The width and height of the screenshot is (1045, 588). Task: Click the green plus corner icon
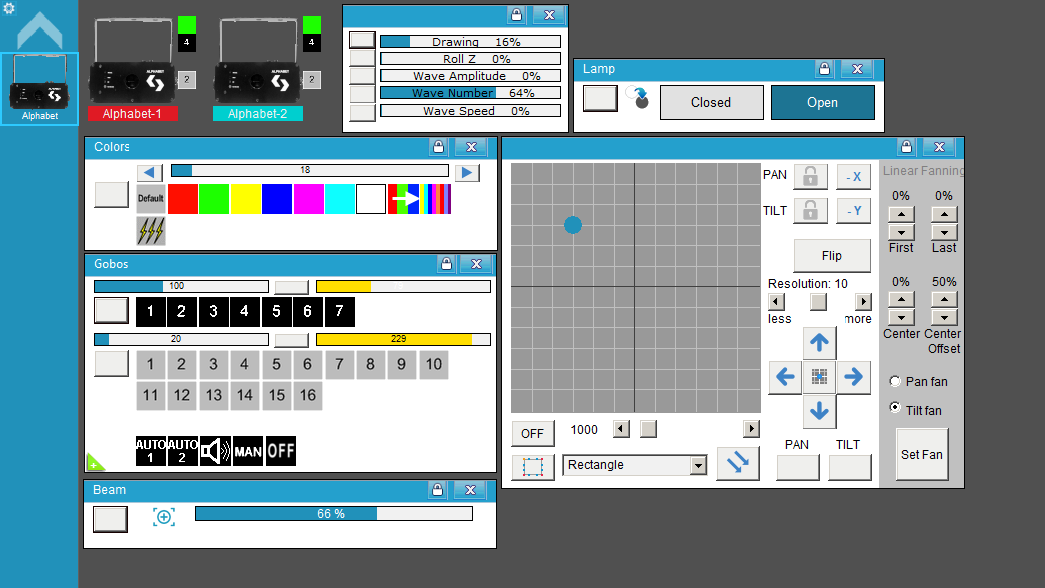point(95,462)
